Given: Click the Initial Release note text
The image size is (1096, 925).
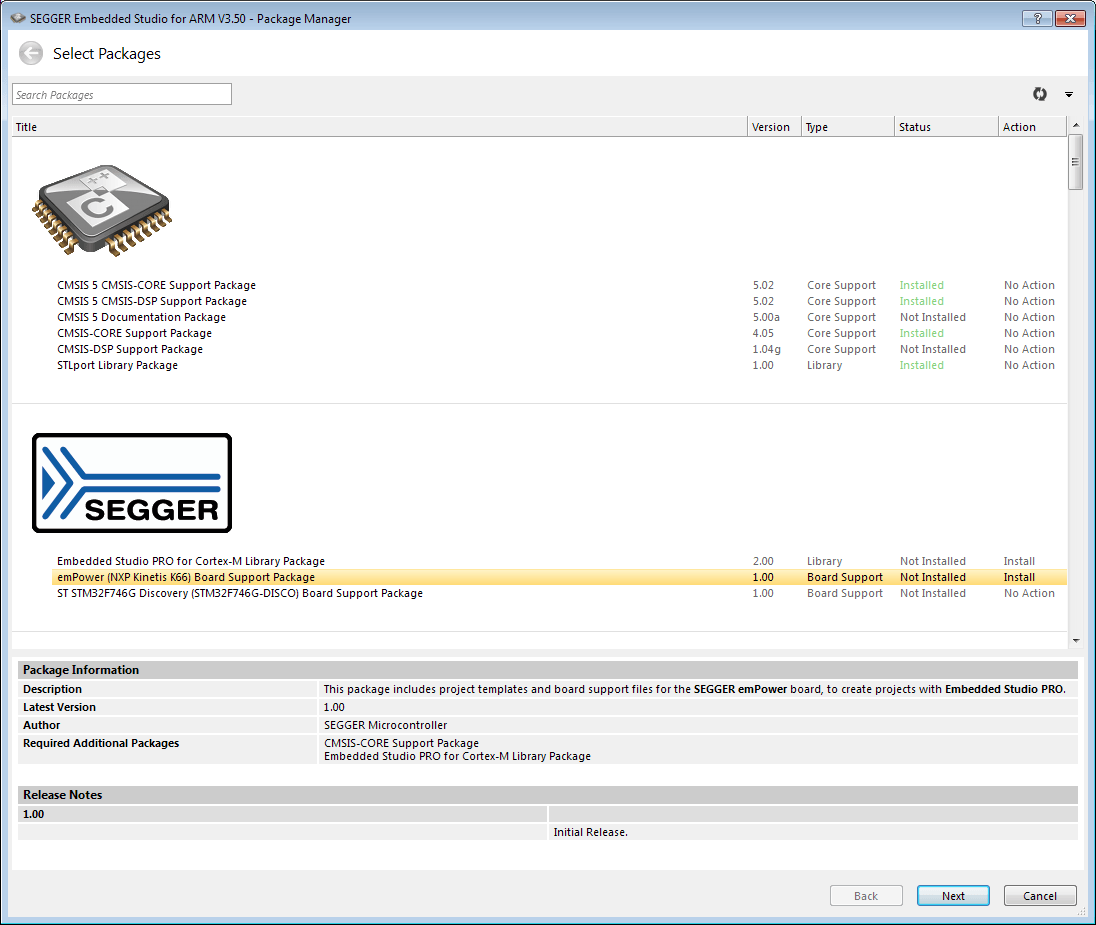Looking at the screenshot, I should coord(591,833).
